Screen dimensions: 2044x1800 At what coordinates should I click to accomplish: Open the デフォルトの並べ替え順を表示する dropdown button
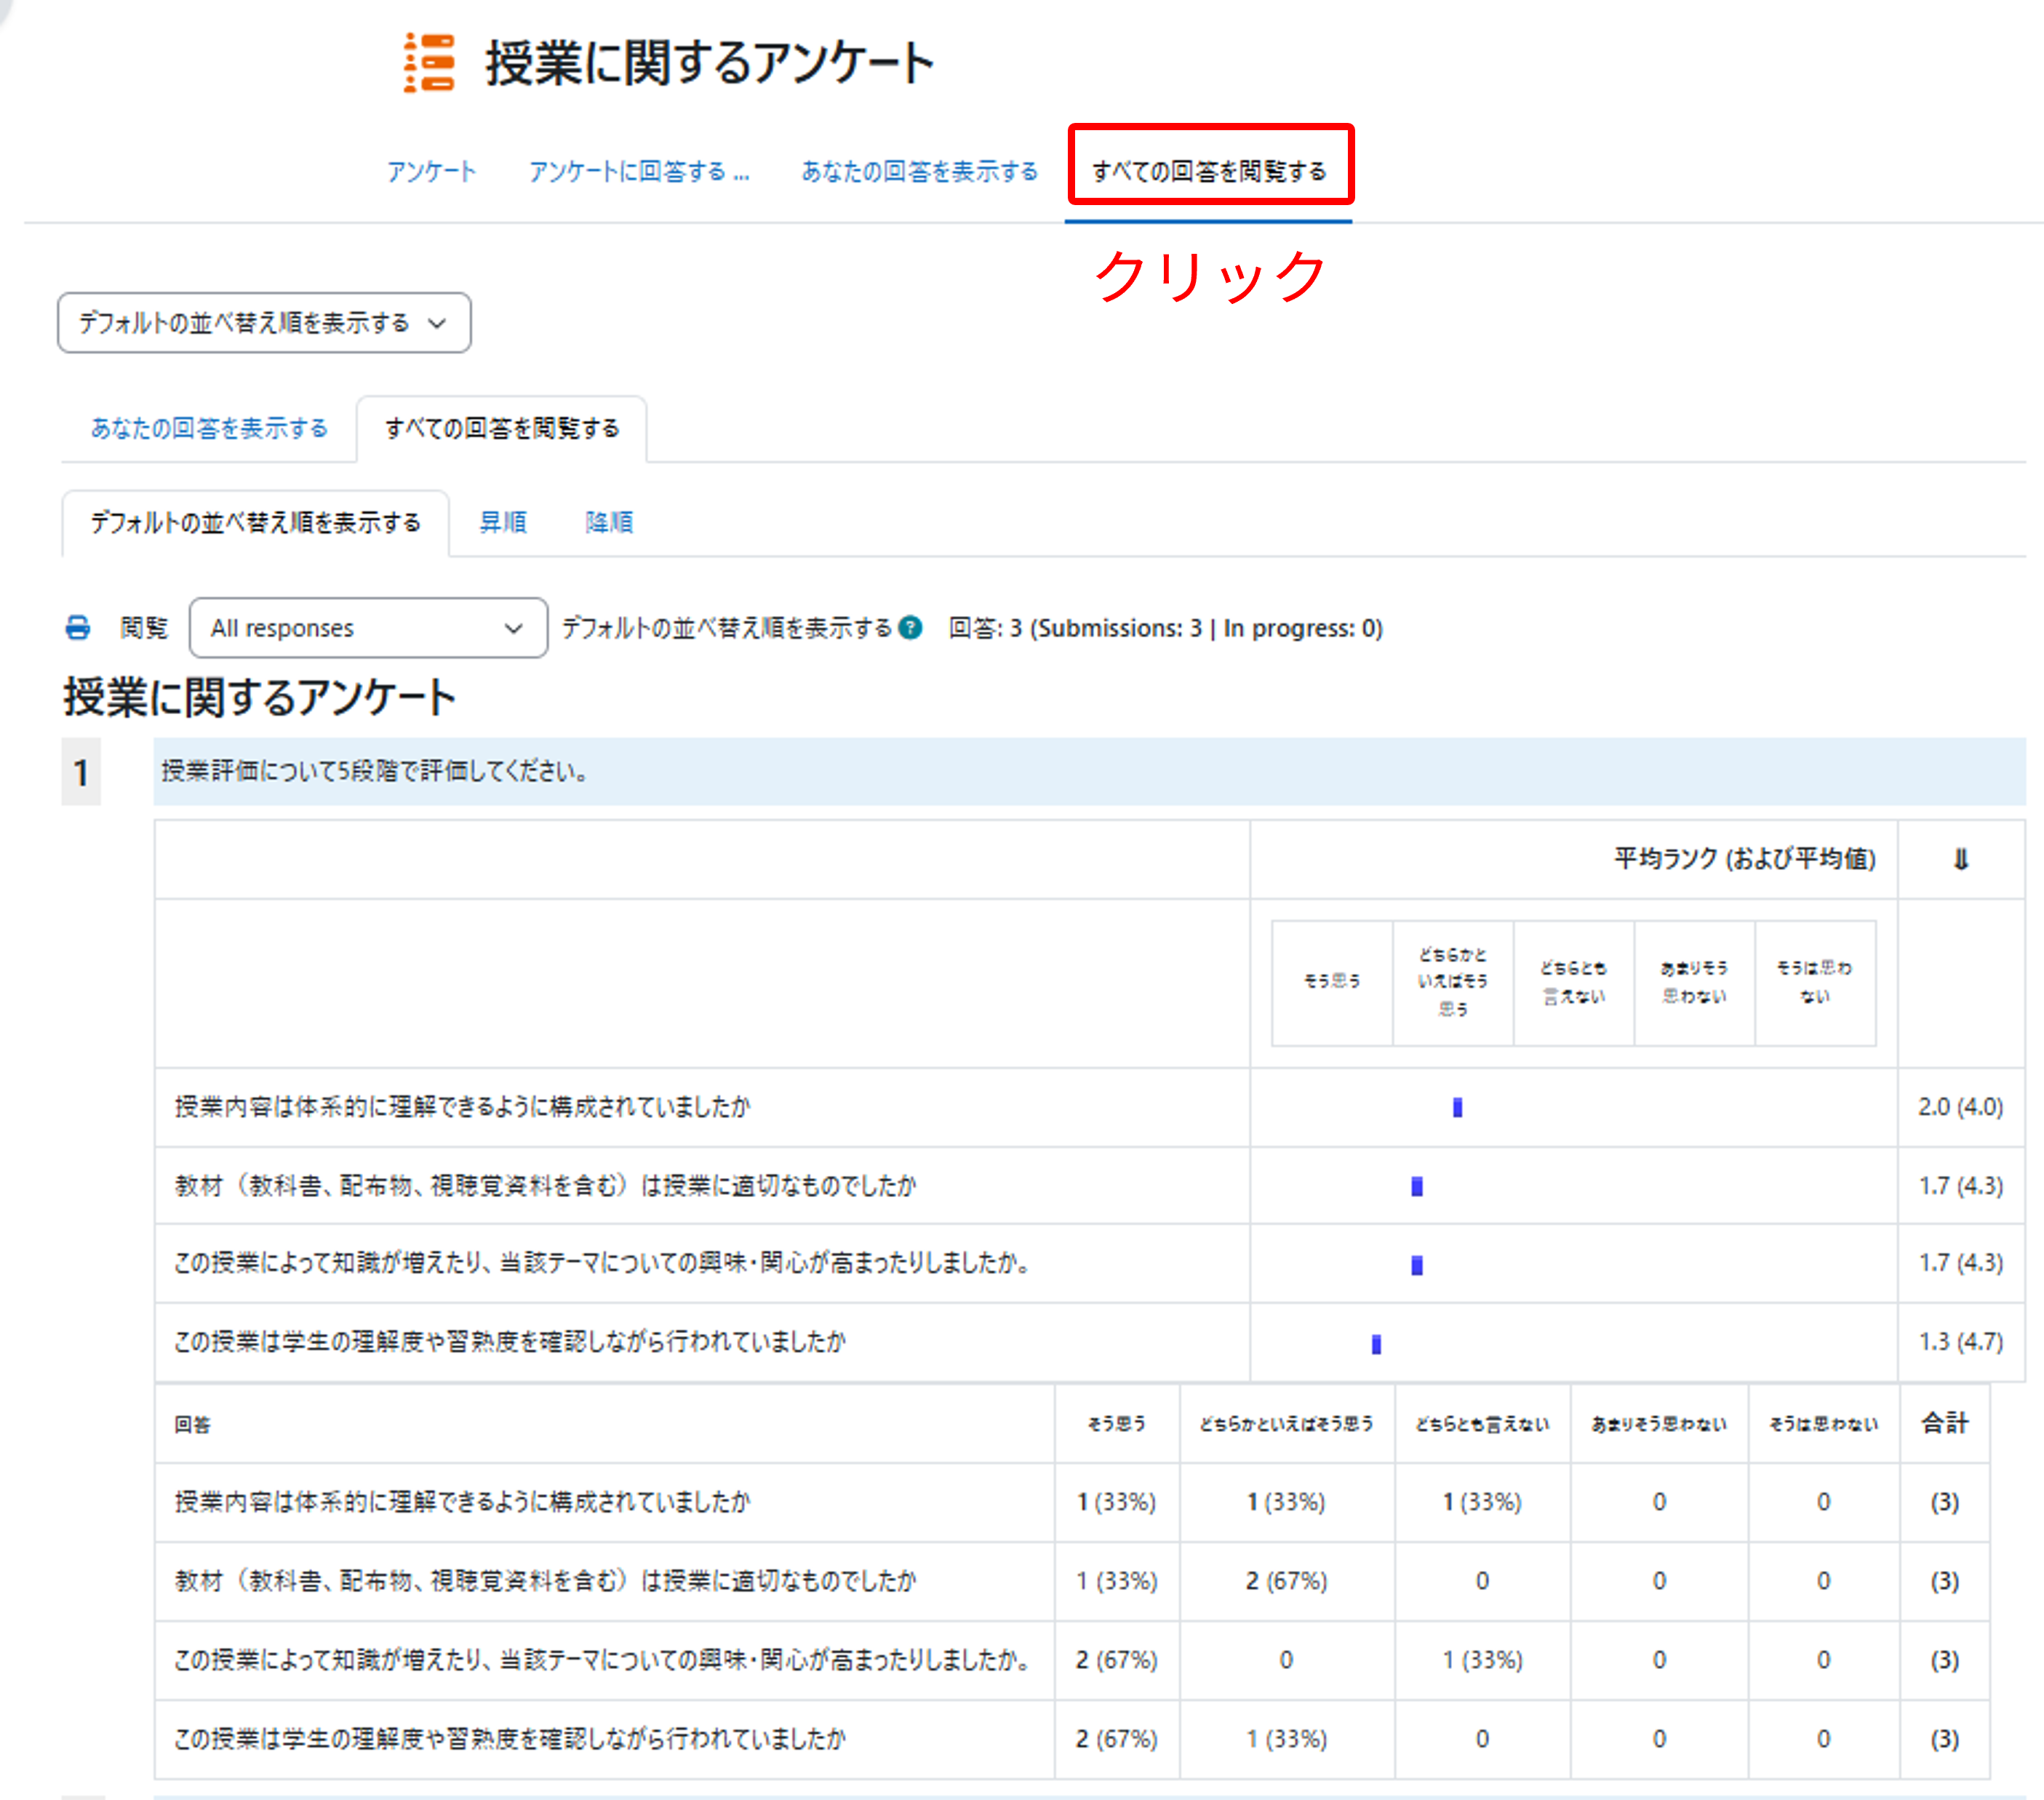coord(264,323)
